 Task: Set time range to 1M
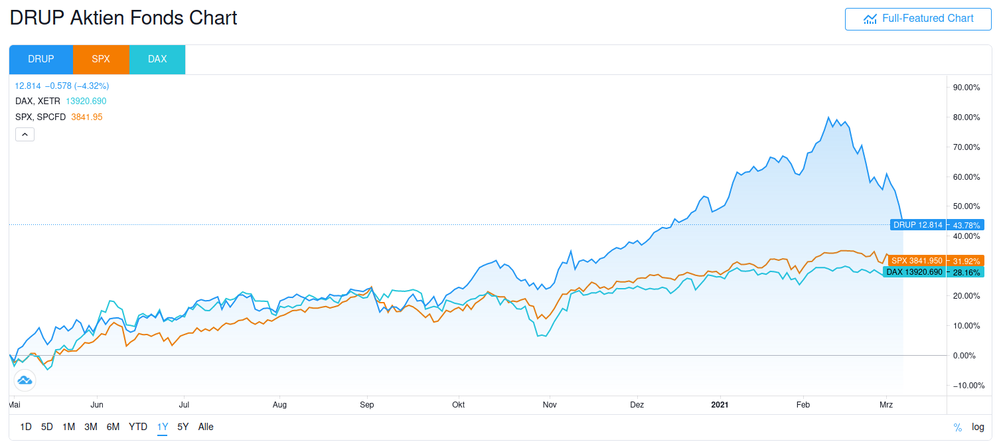click(69, 427)
